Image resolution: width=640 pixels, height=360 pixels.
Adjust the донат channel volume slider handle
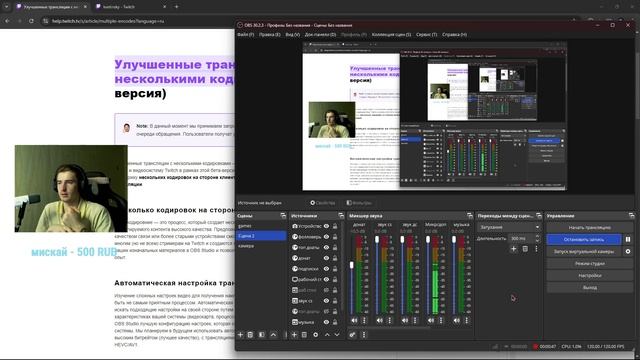(x=352, y=265)
